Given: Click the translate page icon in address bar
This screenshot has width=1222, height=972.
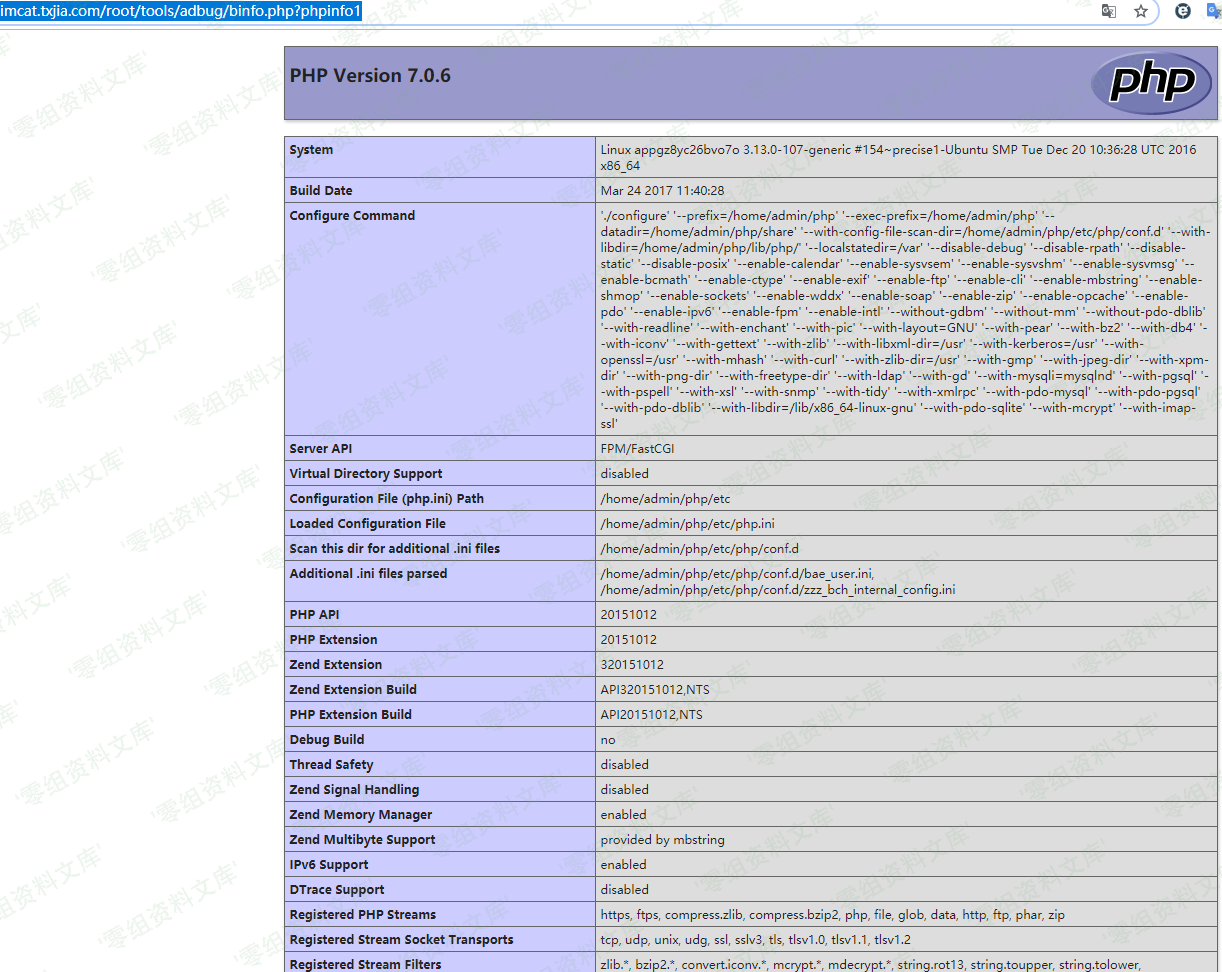Looking at the screenshot, I should pos(1108,11).
